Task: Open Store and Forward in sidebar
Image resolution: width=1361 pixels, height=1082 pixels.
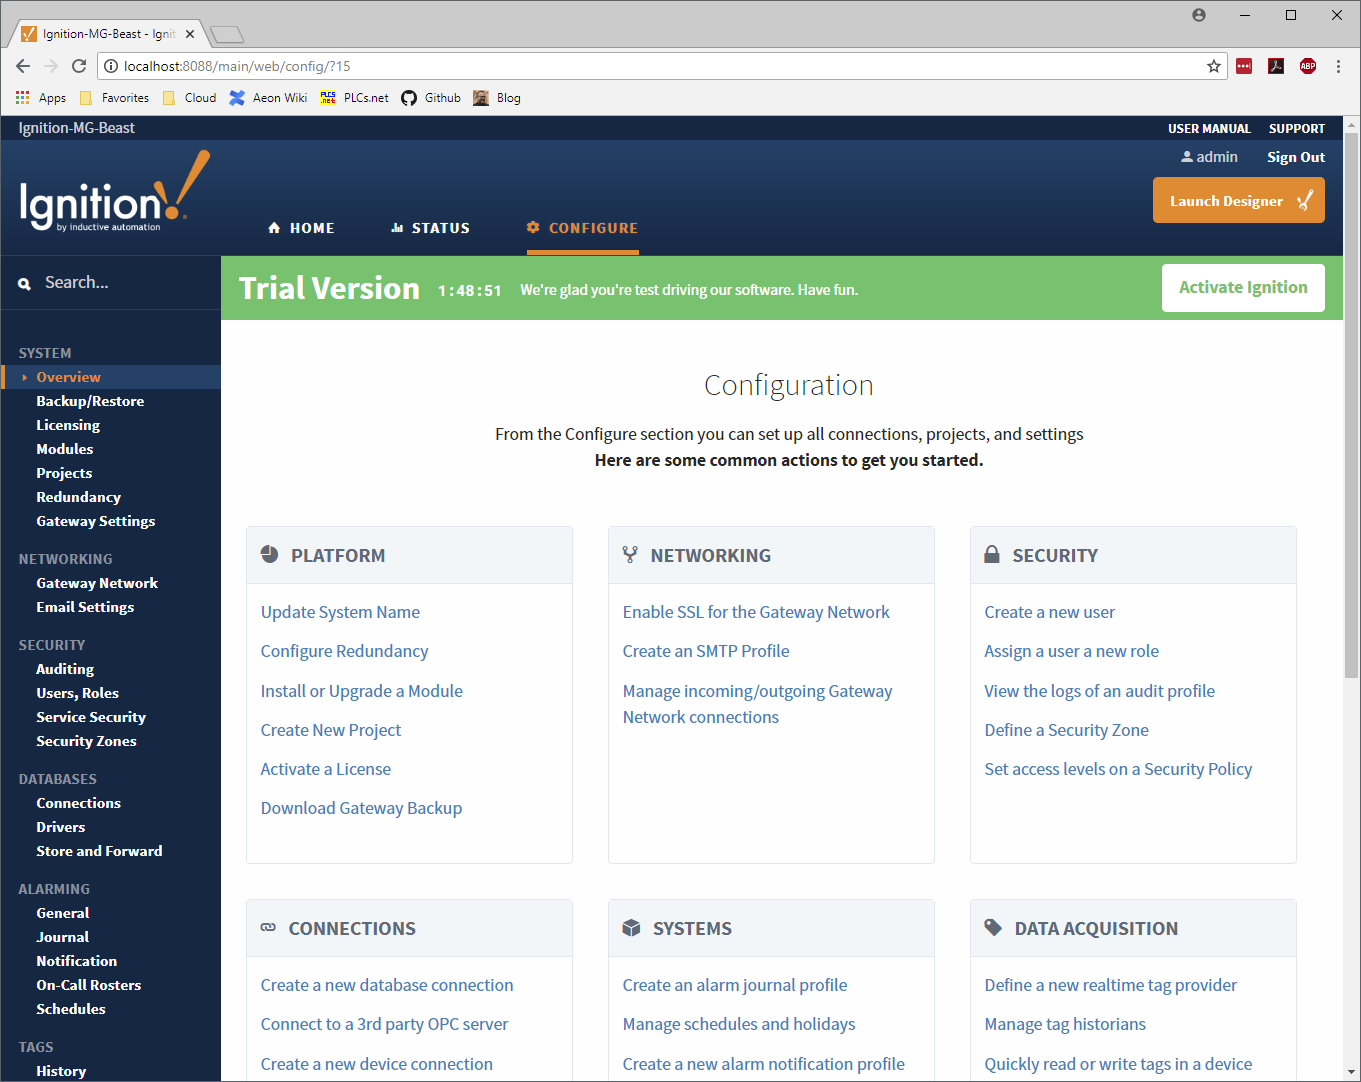Action: 99,851
